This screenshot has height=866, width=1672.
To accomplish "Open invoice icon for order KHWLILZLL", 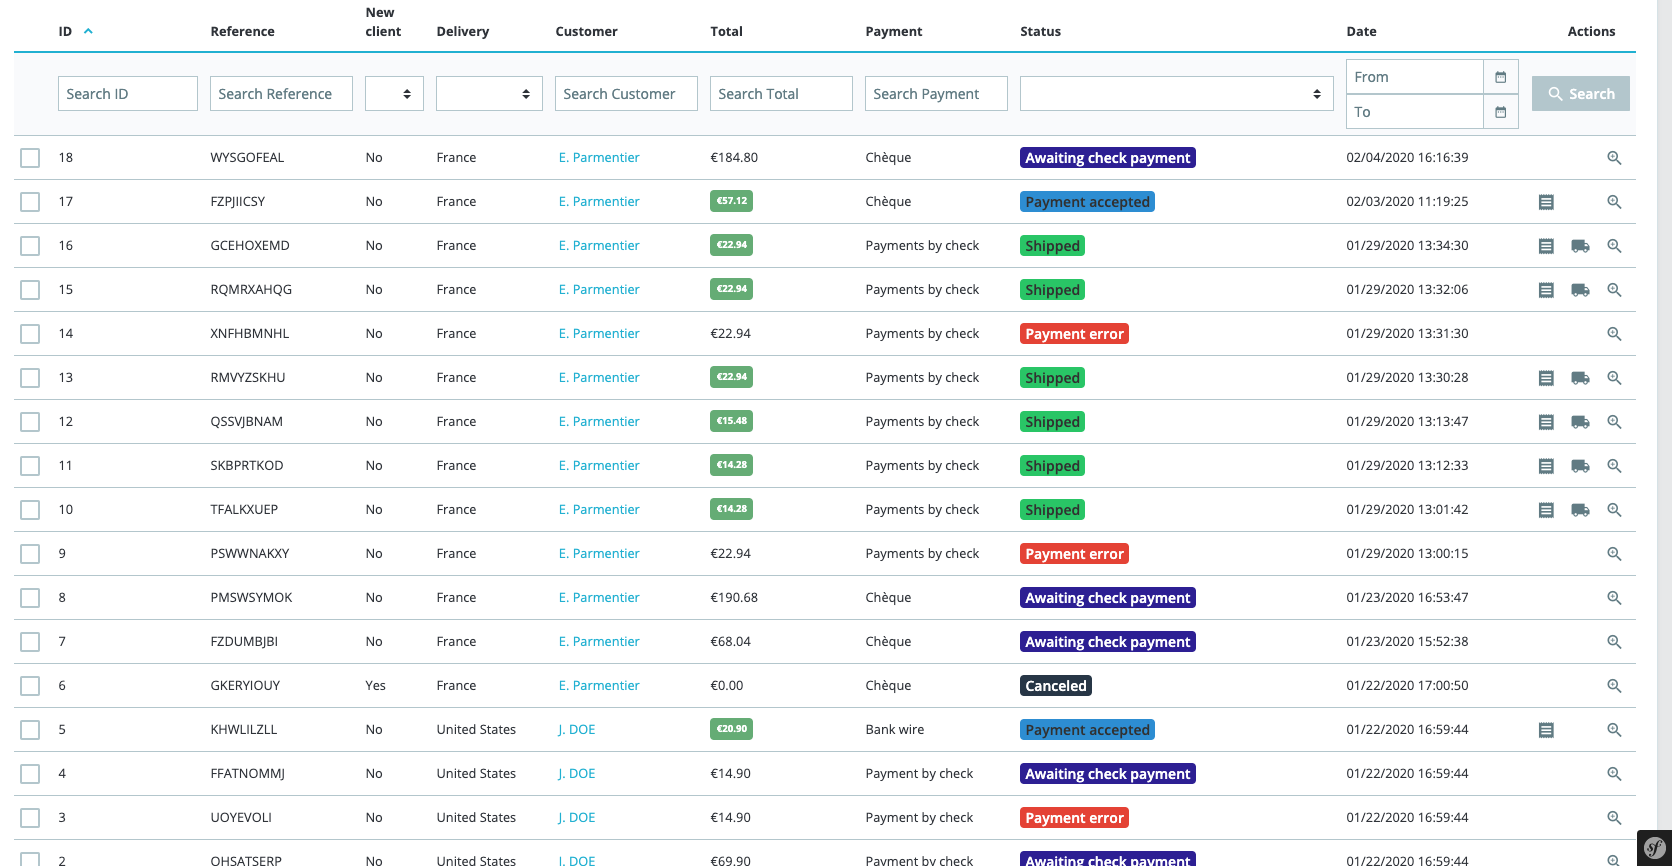I will pos(1546,730).
